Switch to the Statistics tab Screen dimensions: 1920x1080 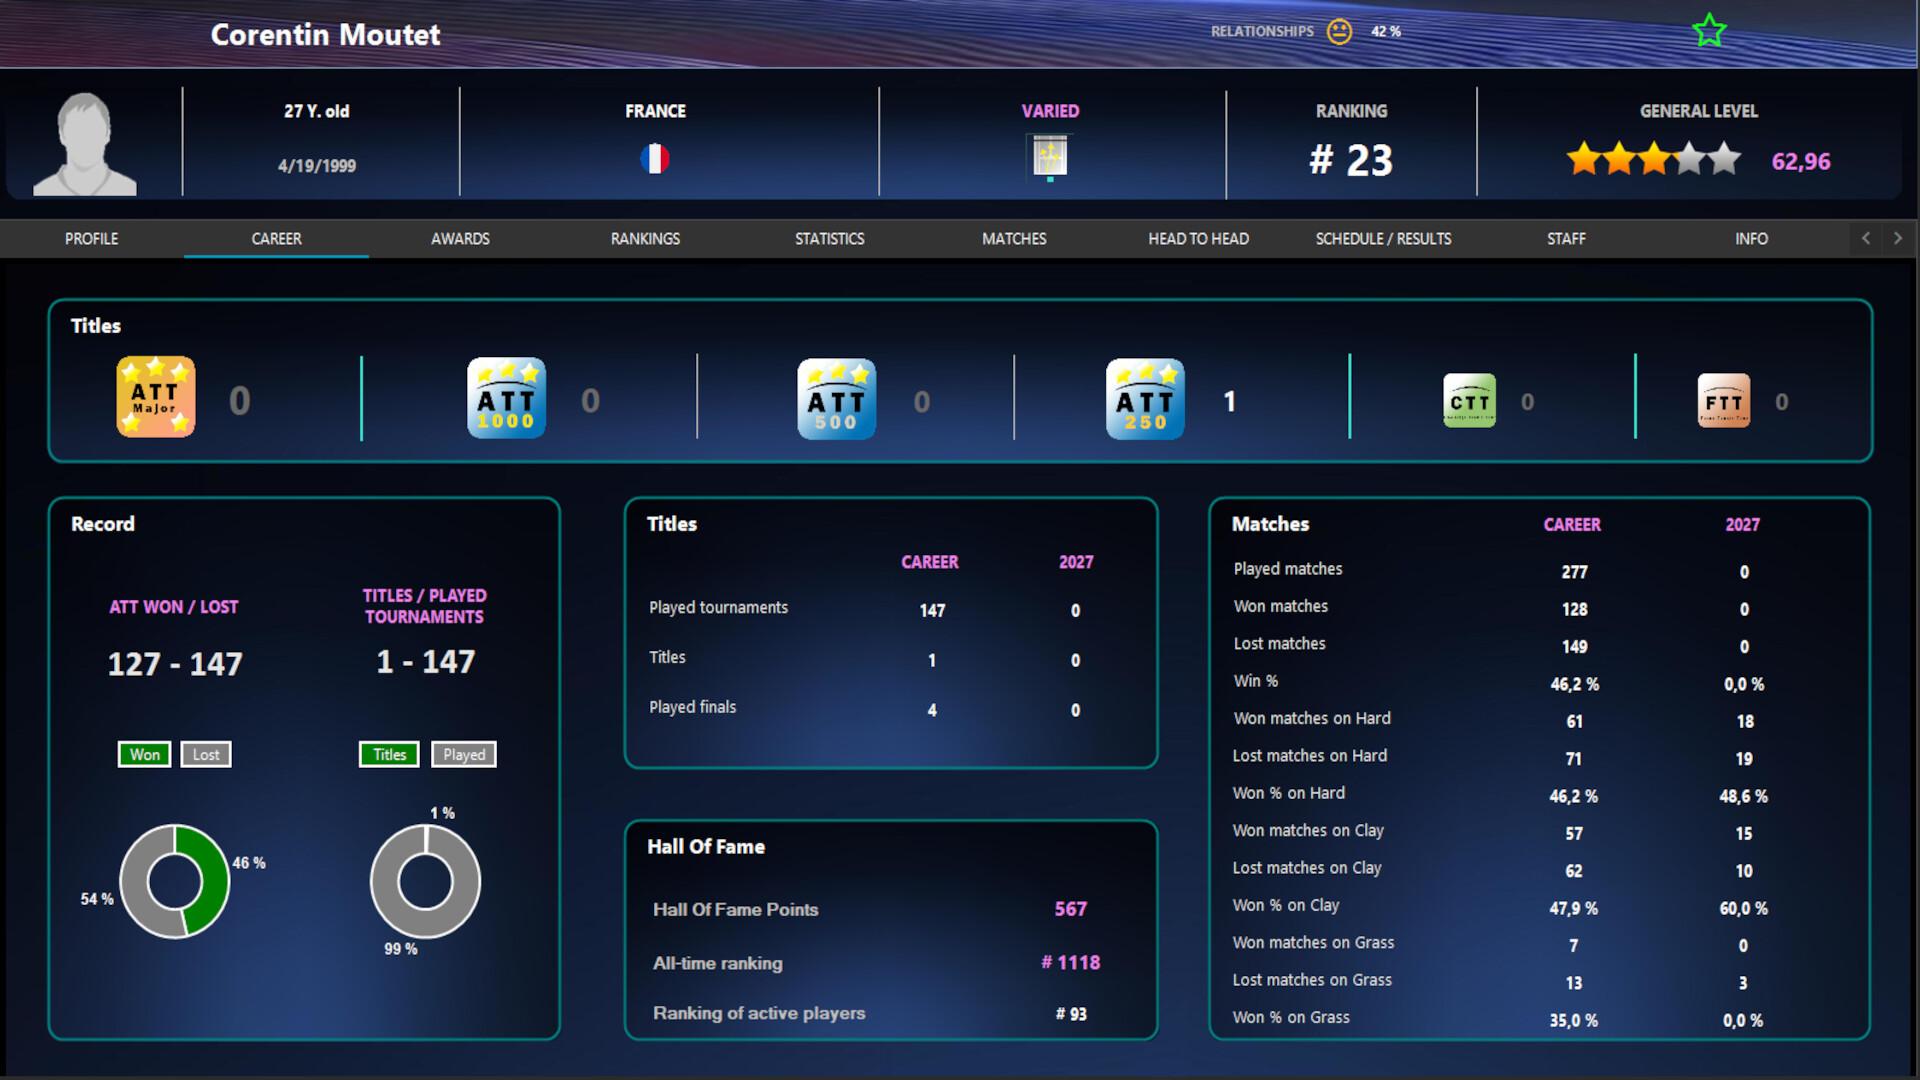coord(829,238)
